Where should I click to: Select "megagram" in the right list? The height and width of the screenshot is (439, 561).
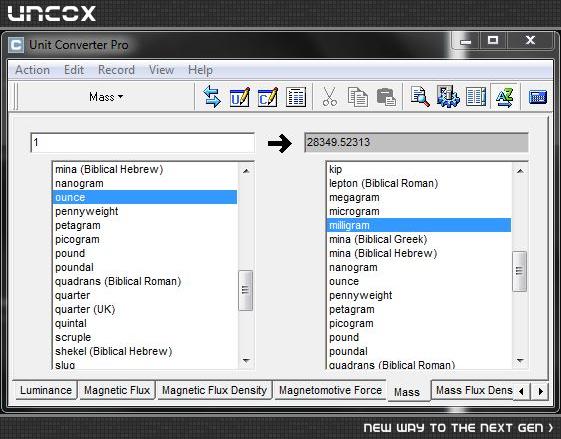tap(419, 197)
